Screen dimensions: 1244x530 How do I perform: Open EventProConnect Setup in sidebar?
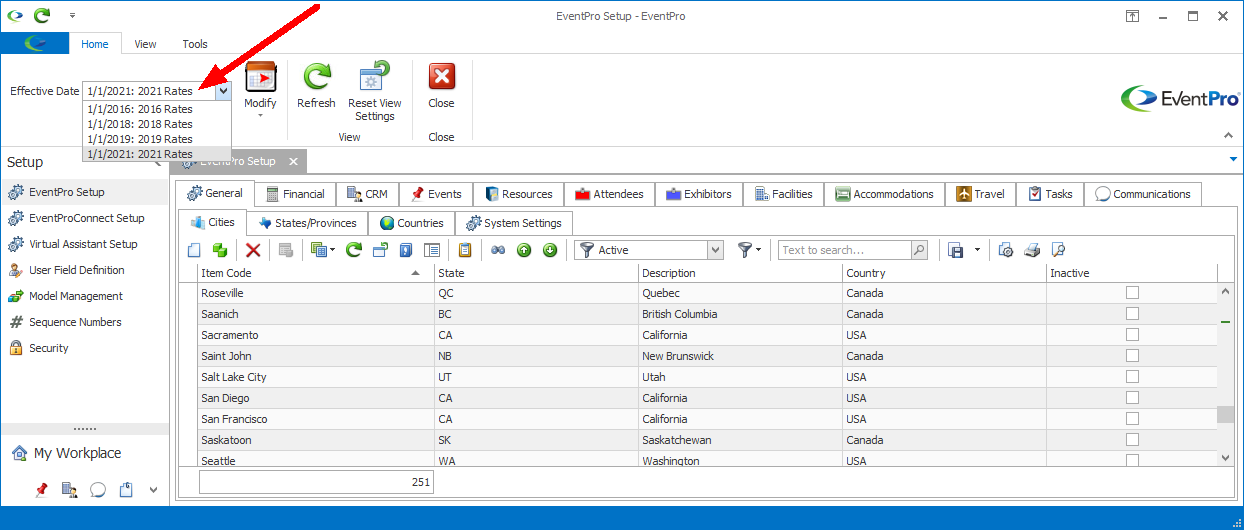86,218
